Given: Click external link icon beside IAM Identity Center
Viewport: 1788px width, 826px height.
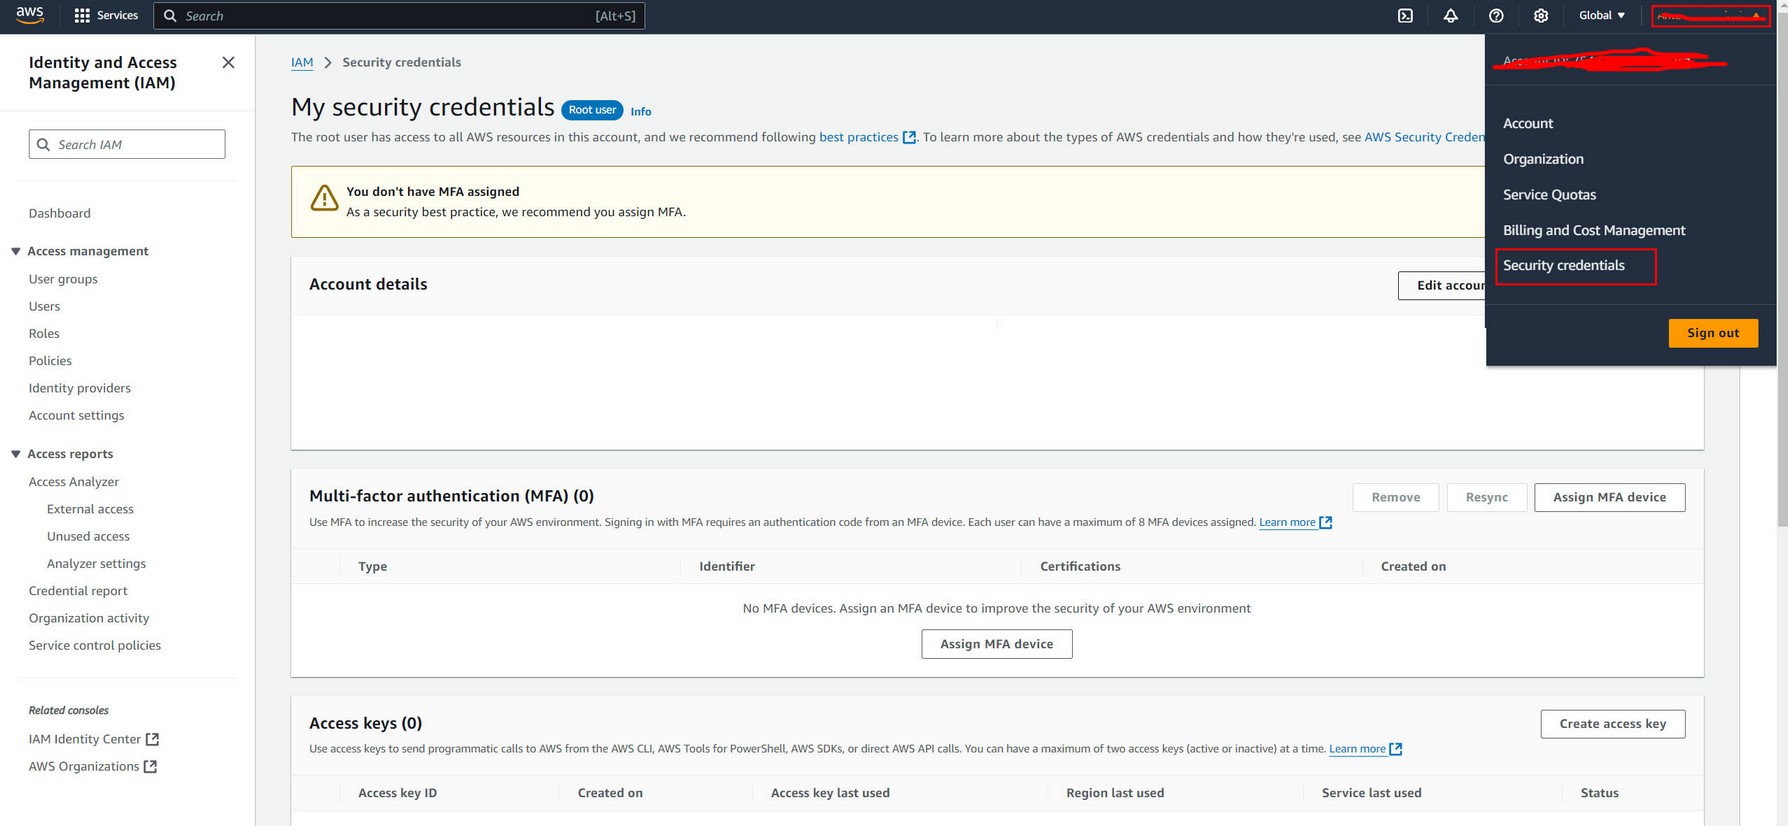Looking at the screenshot, I should (x=152, y=739).
